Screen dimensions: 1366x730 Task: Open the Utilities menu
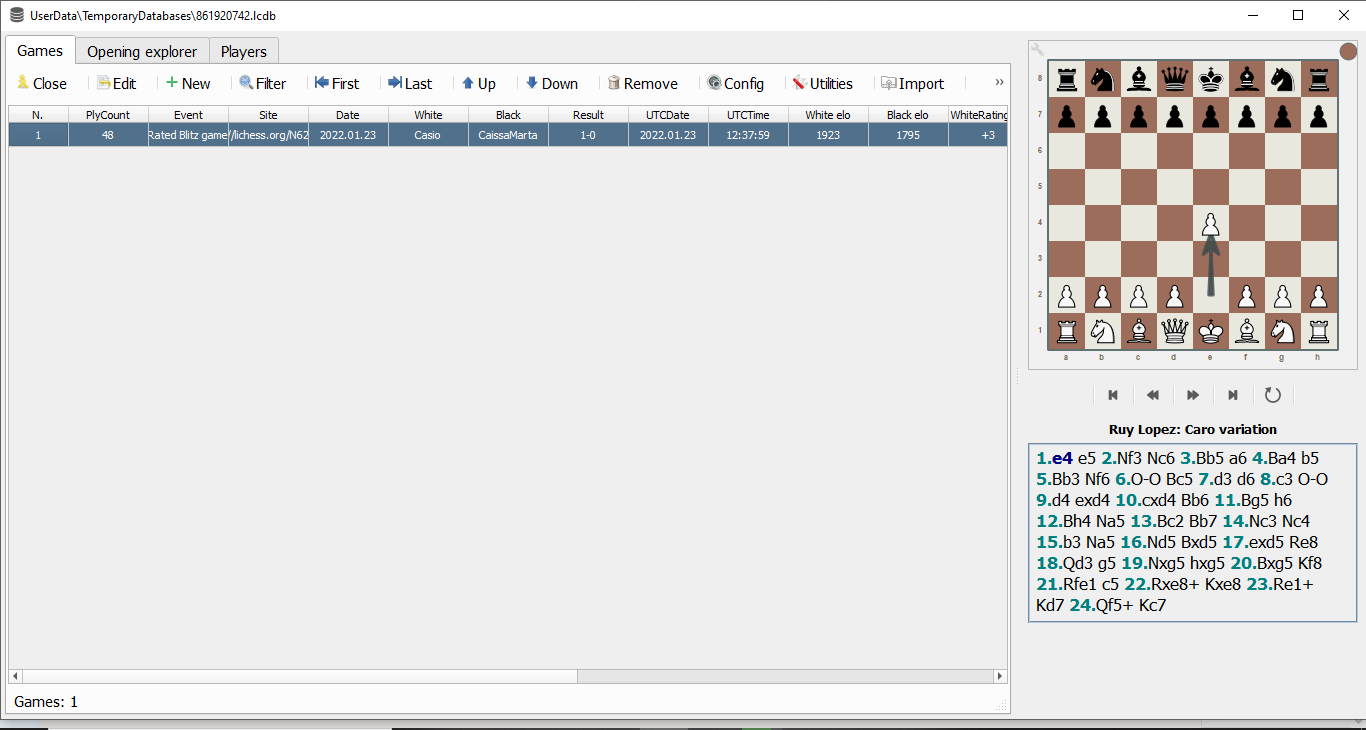click(x=822, y=83)
